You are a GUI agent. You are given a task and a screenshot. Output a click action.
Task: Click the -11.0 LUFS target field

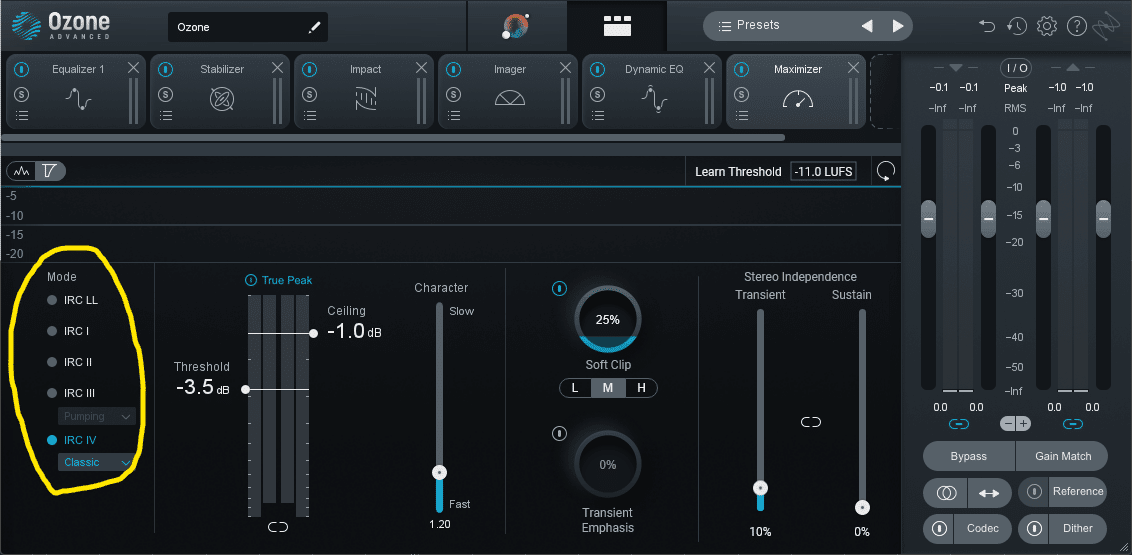point(824,172)
